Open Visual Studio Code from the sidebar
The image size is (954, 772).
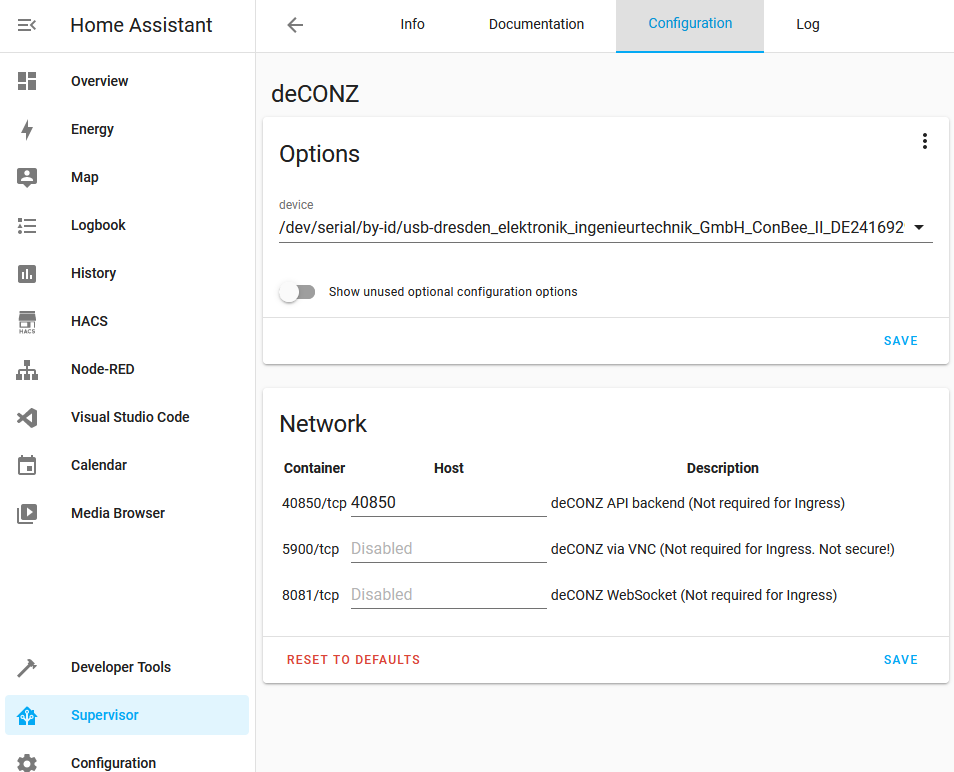127,417
